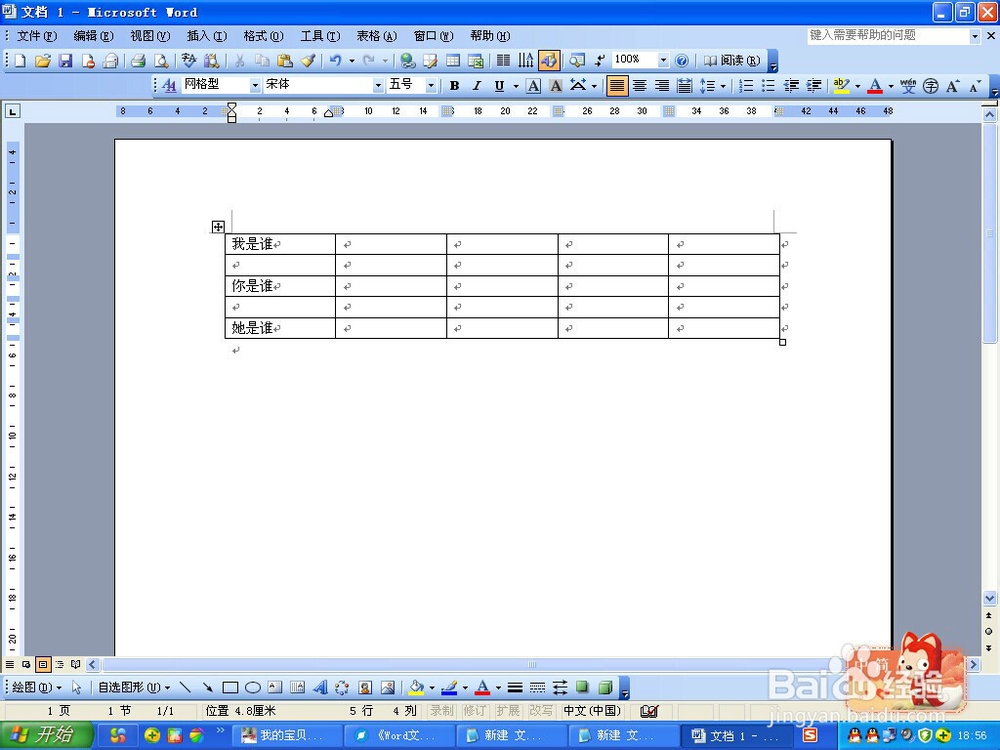Image resolution: width=1000 pixels, height=750 pixels.
Task: Apply line color in drawing toolbar
Action: 450,688
